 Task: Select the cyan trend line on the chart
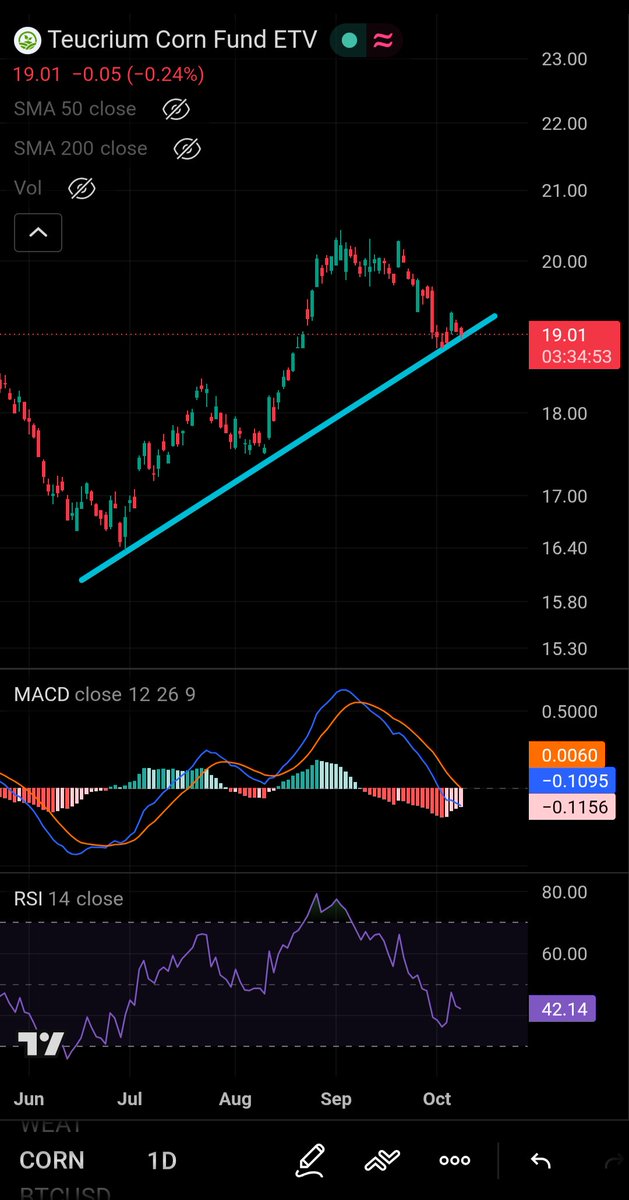(288, 447)
